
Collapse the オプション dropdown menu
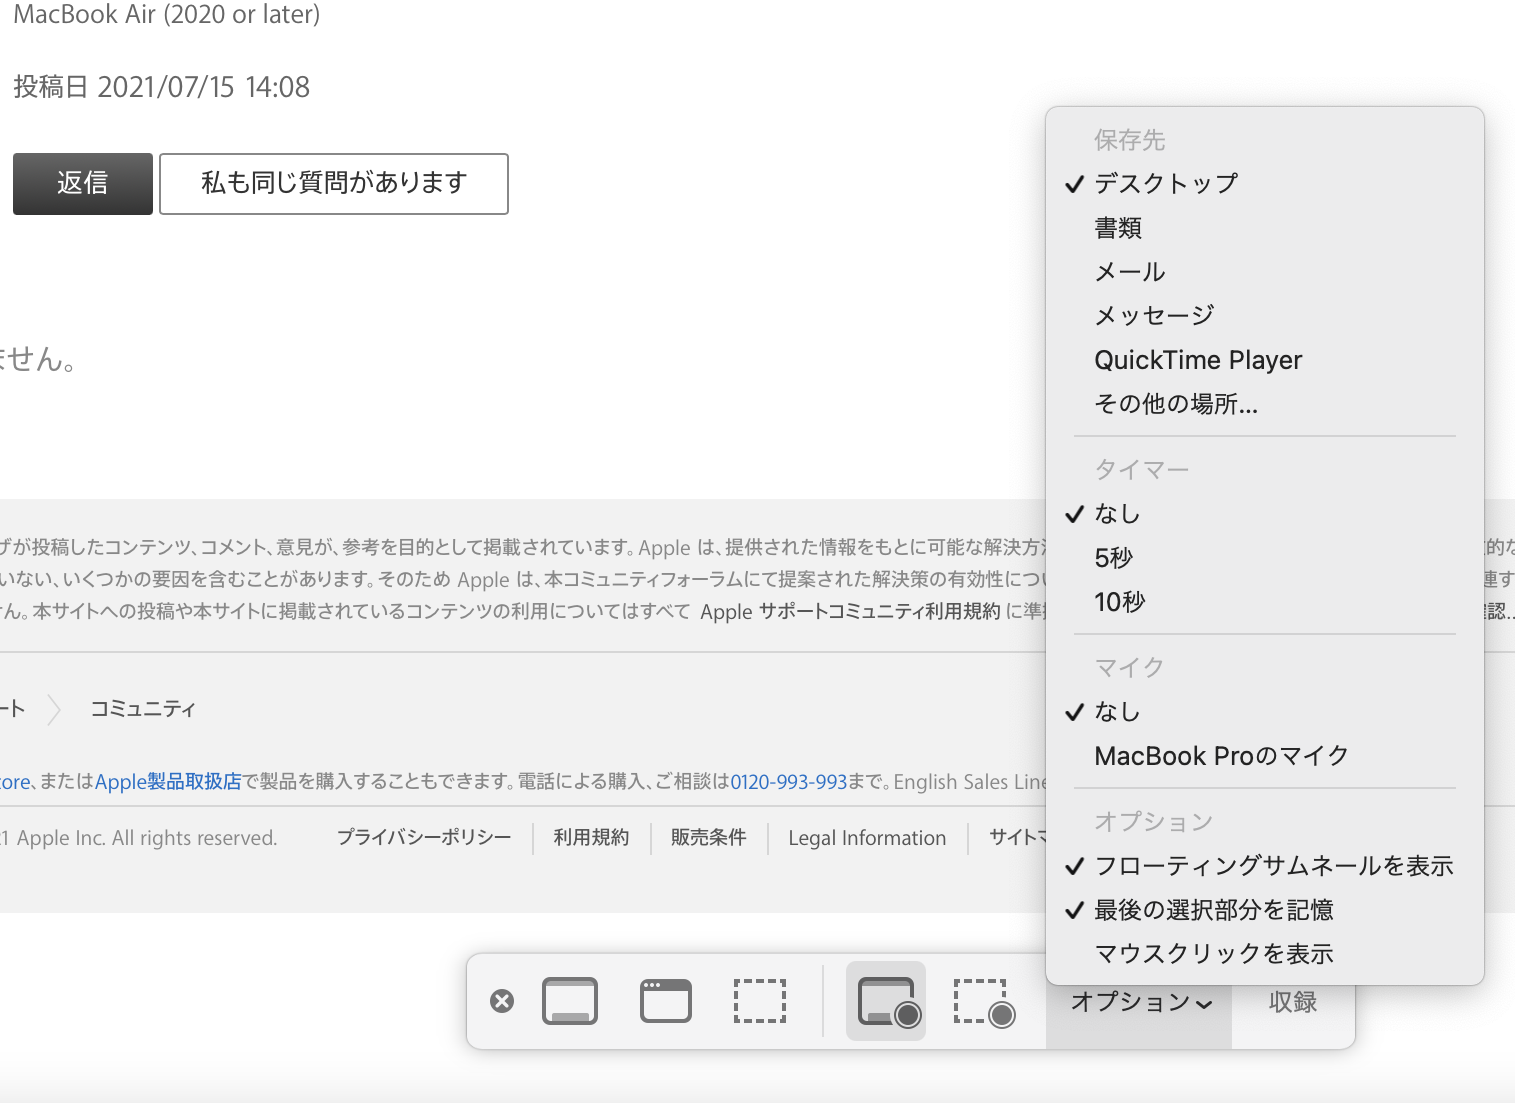click(1141, 1002)
